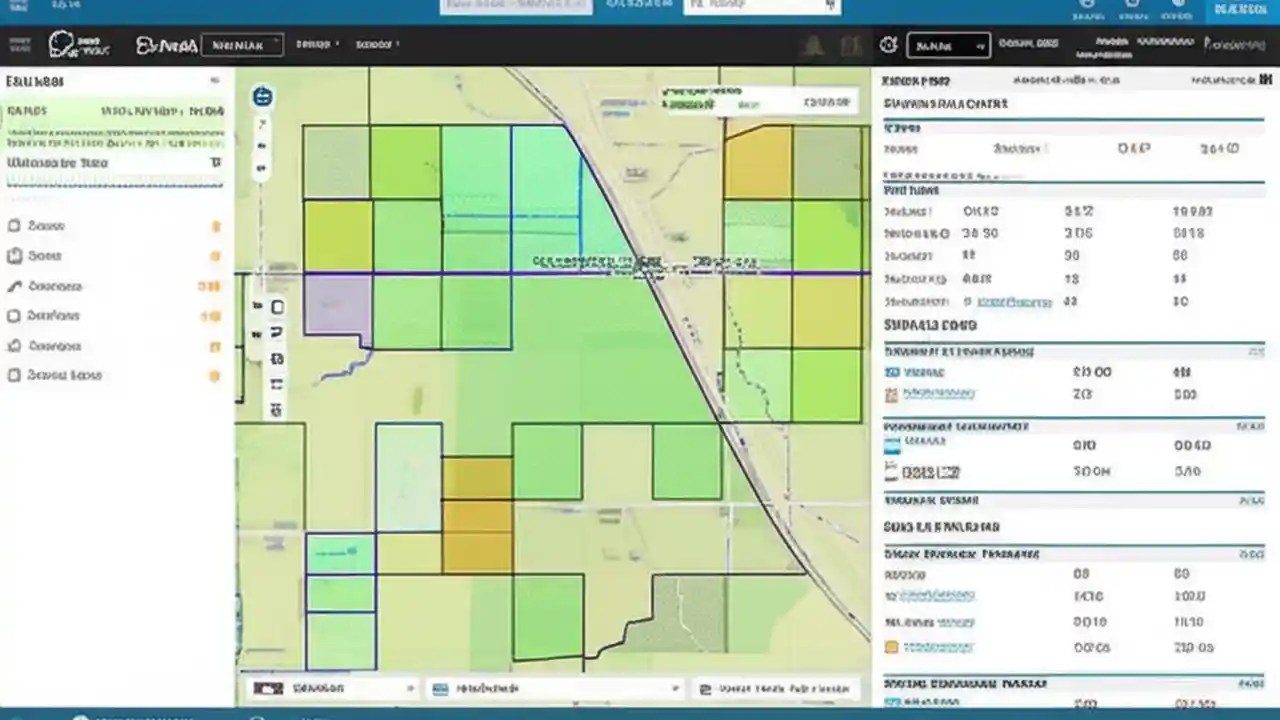Click the yellow color swatch beside the panel row

[891, 646]
